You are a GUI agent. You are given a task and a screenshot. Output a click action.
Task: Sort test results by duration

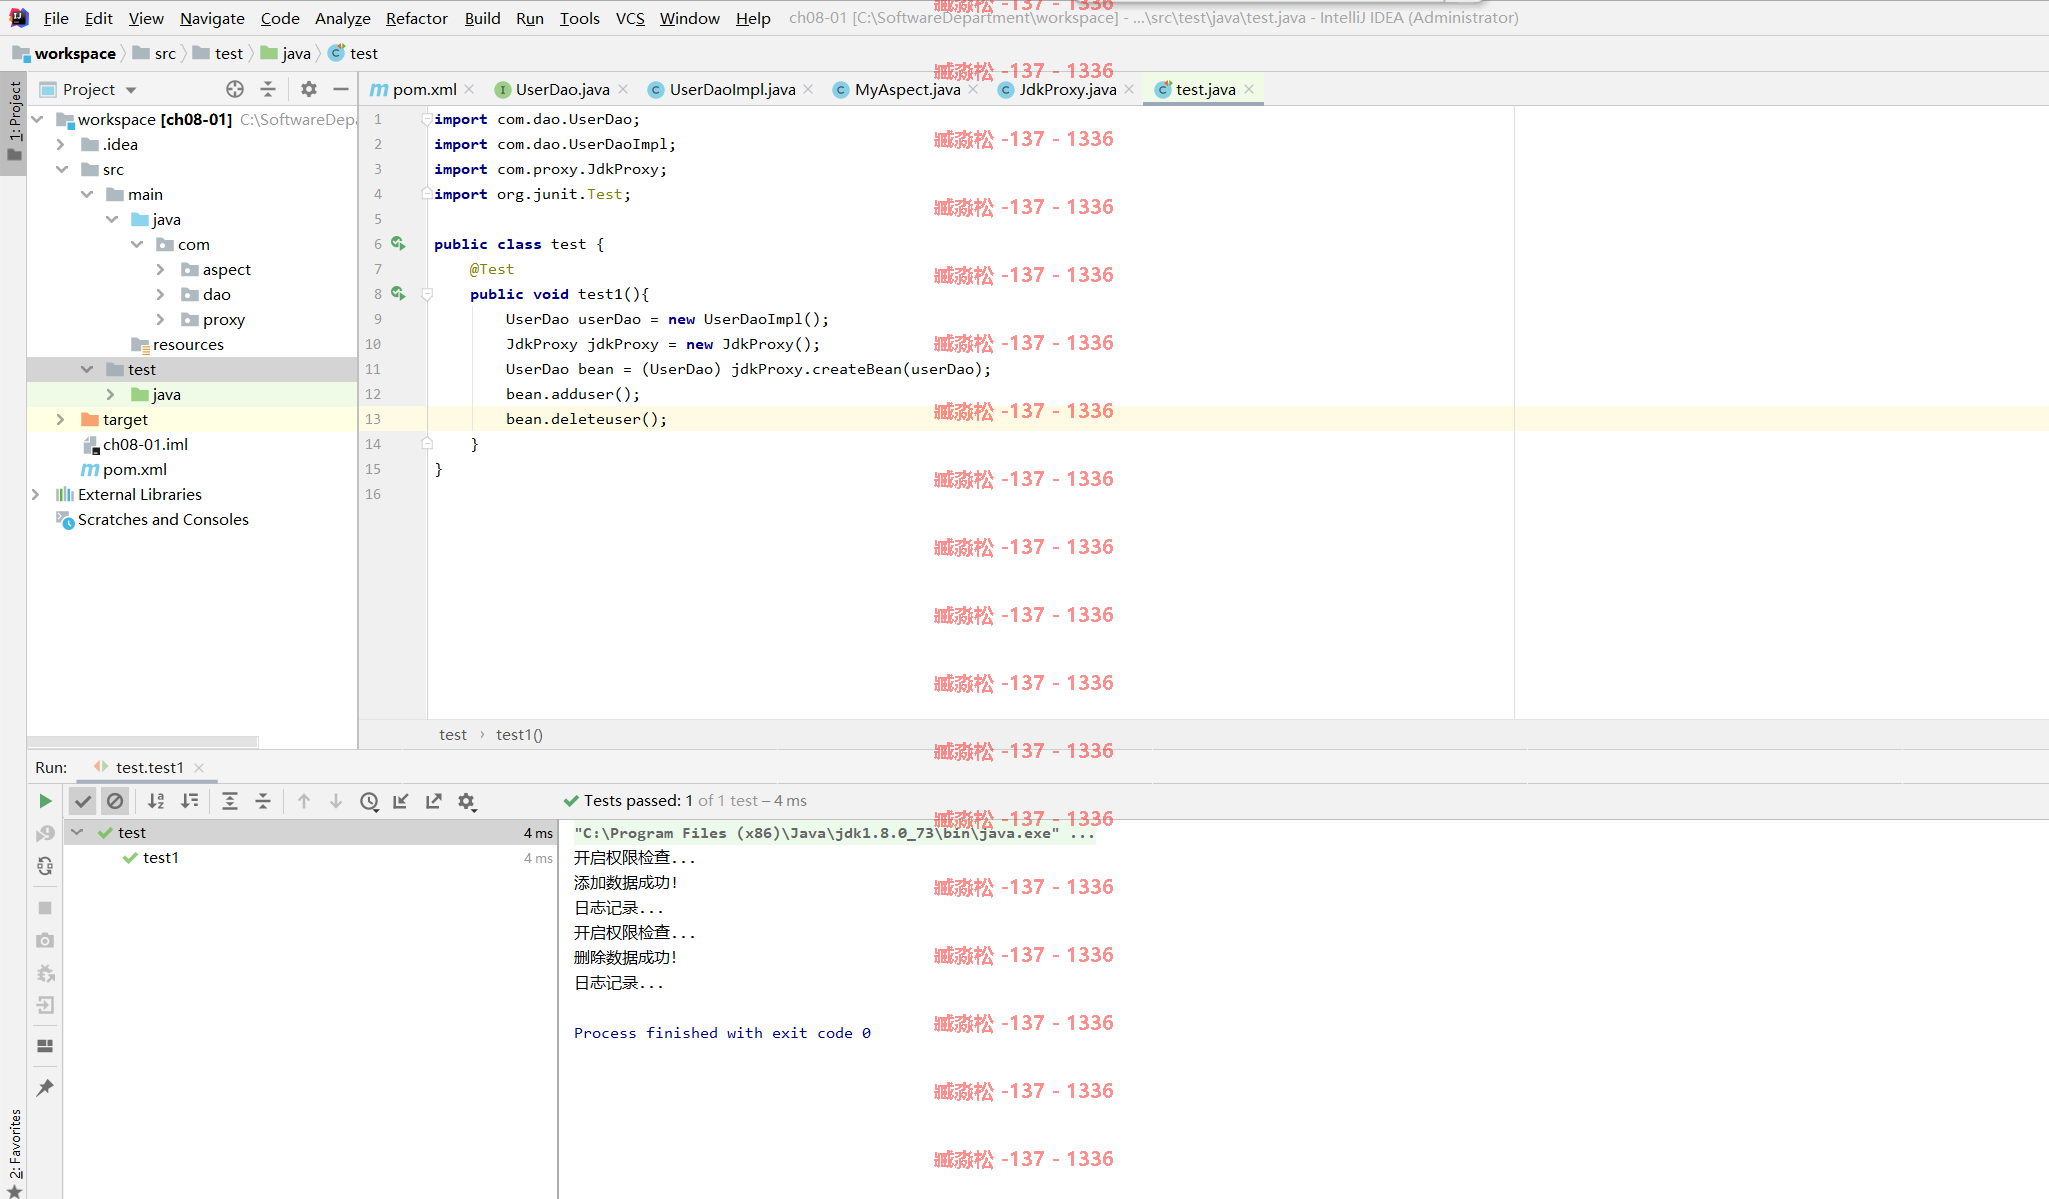189,801
